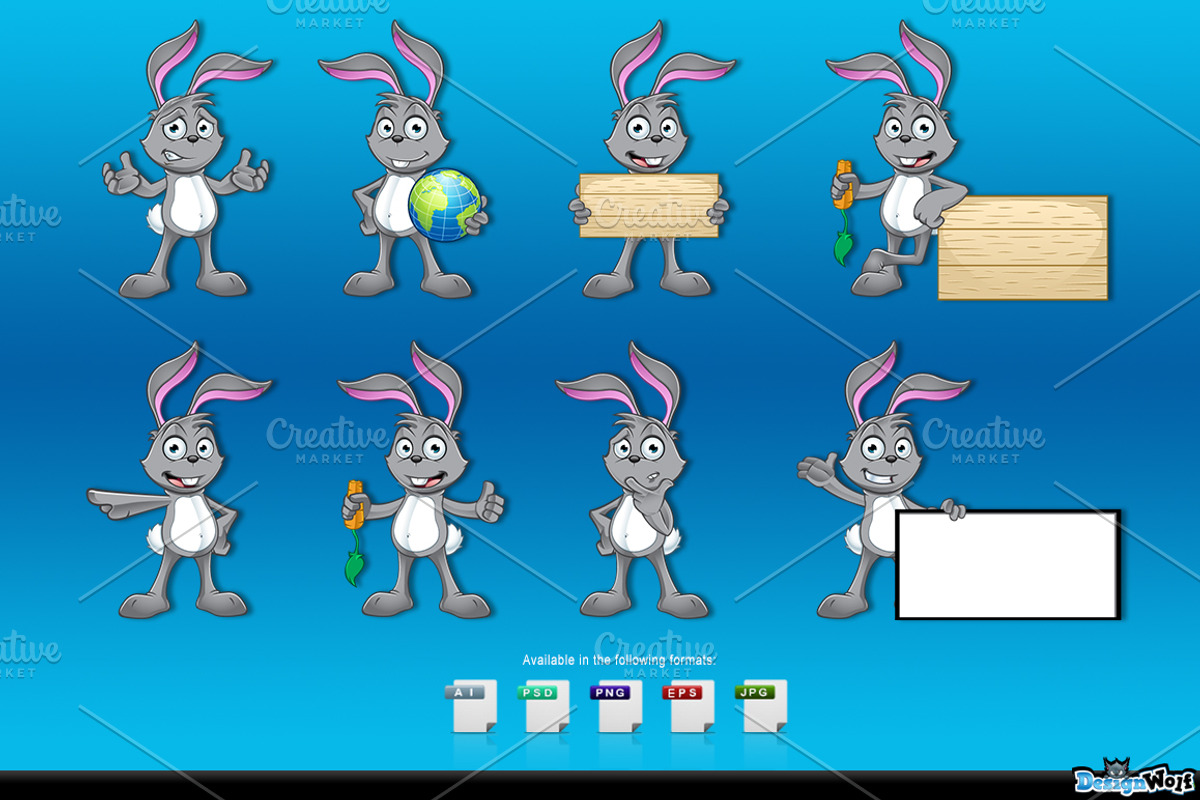
Task: Click the globe held by the bunny
Action: 444,205
